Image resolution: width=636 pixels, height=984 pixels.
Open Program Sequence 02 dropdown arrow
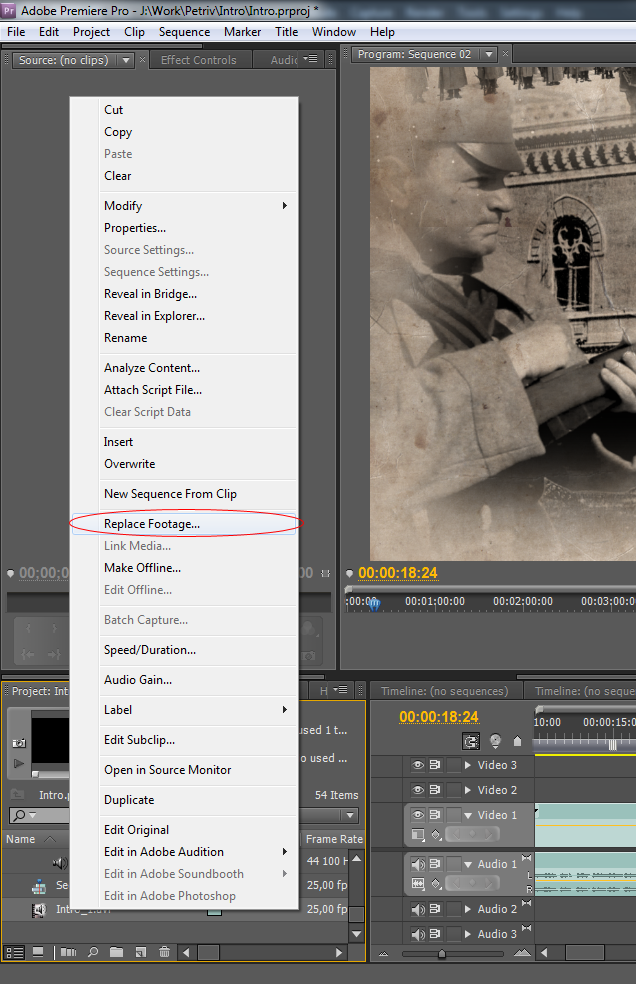click(x=488, y=55)
